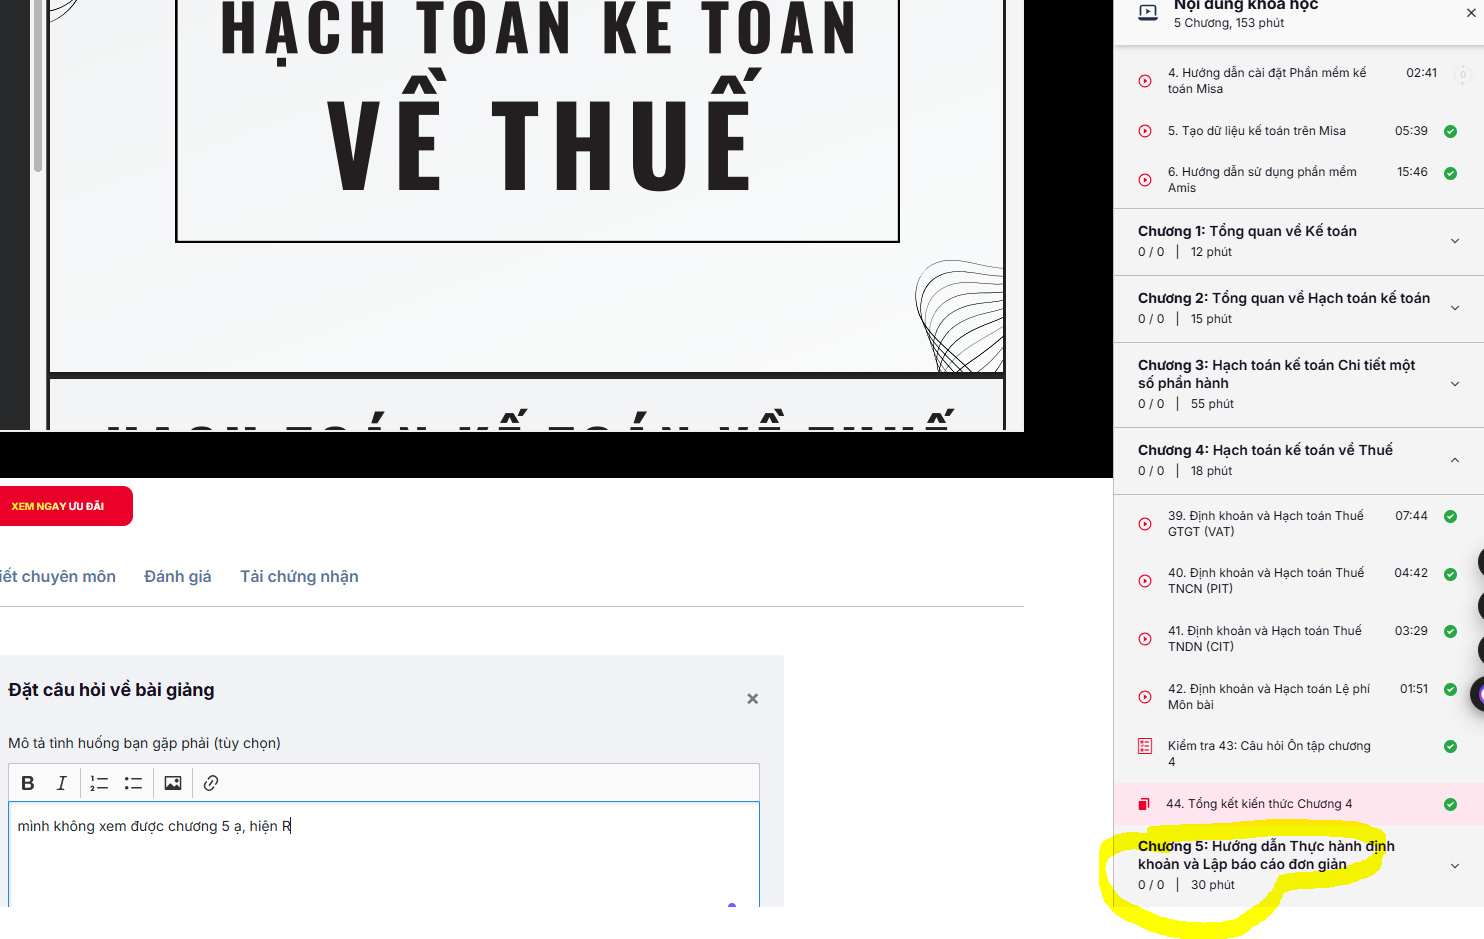Expand Chương 1: Tổng quan về Kế toán
This screenshot has width=1484, height=939.
click(1298, 241)
